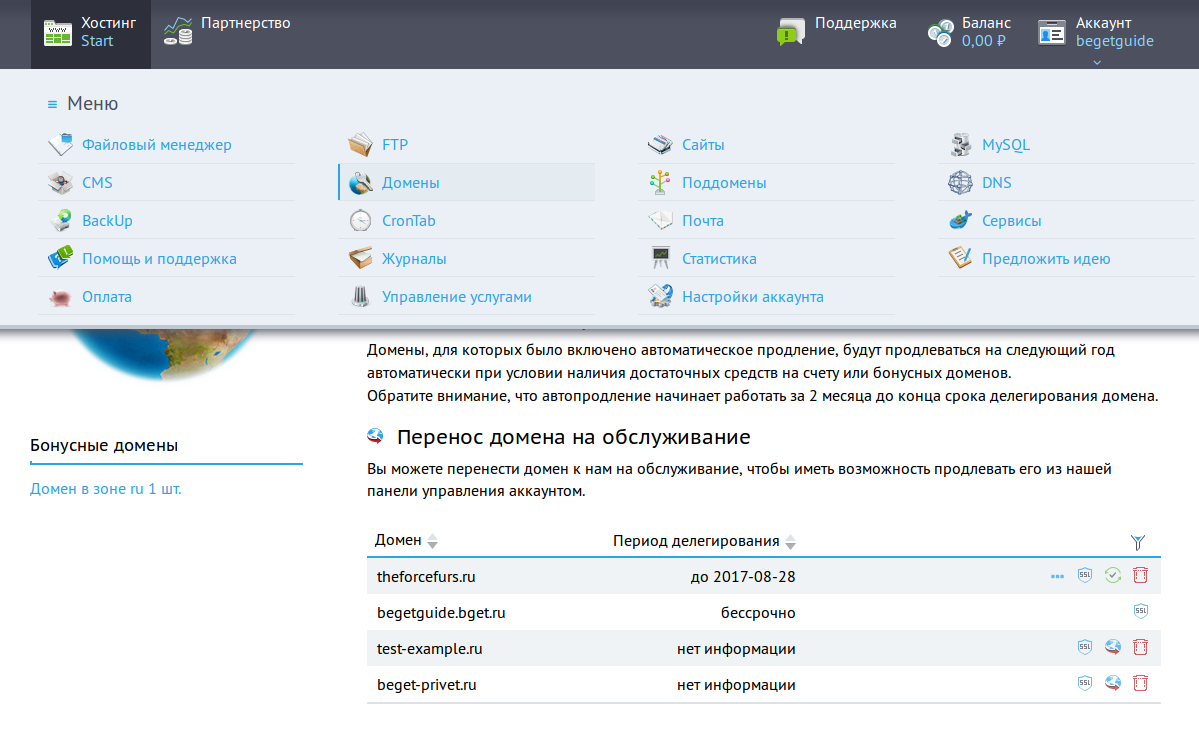The image size is (1199, 750).
Task: Click transfer domain icon for beget-privet.ru
Action: click(1112, 684)
